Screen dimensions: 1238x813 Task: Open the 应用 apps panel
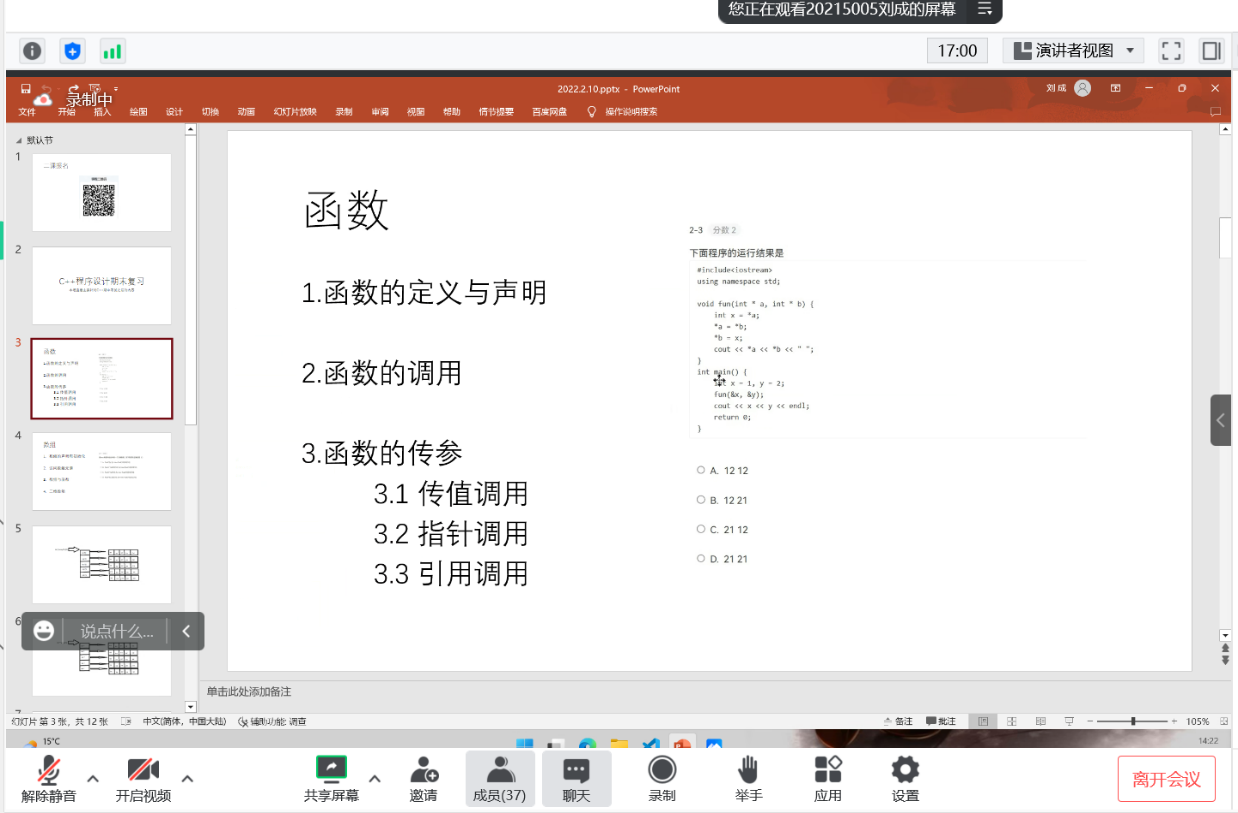point(828,781)
